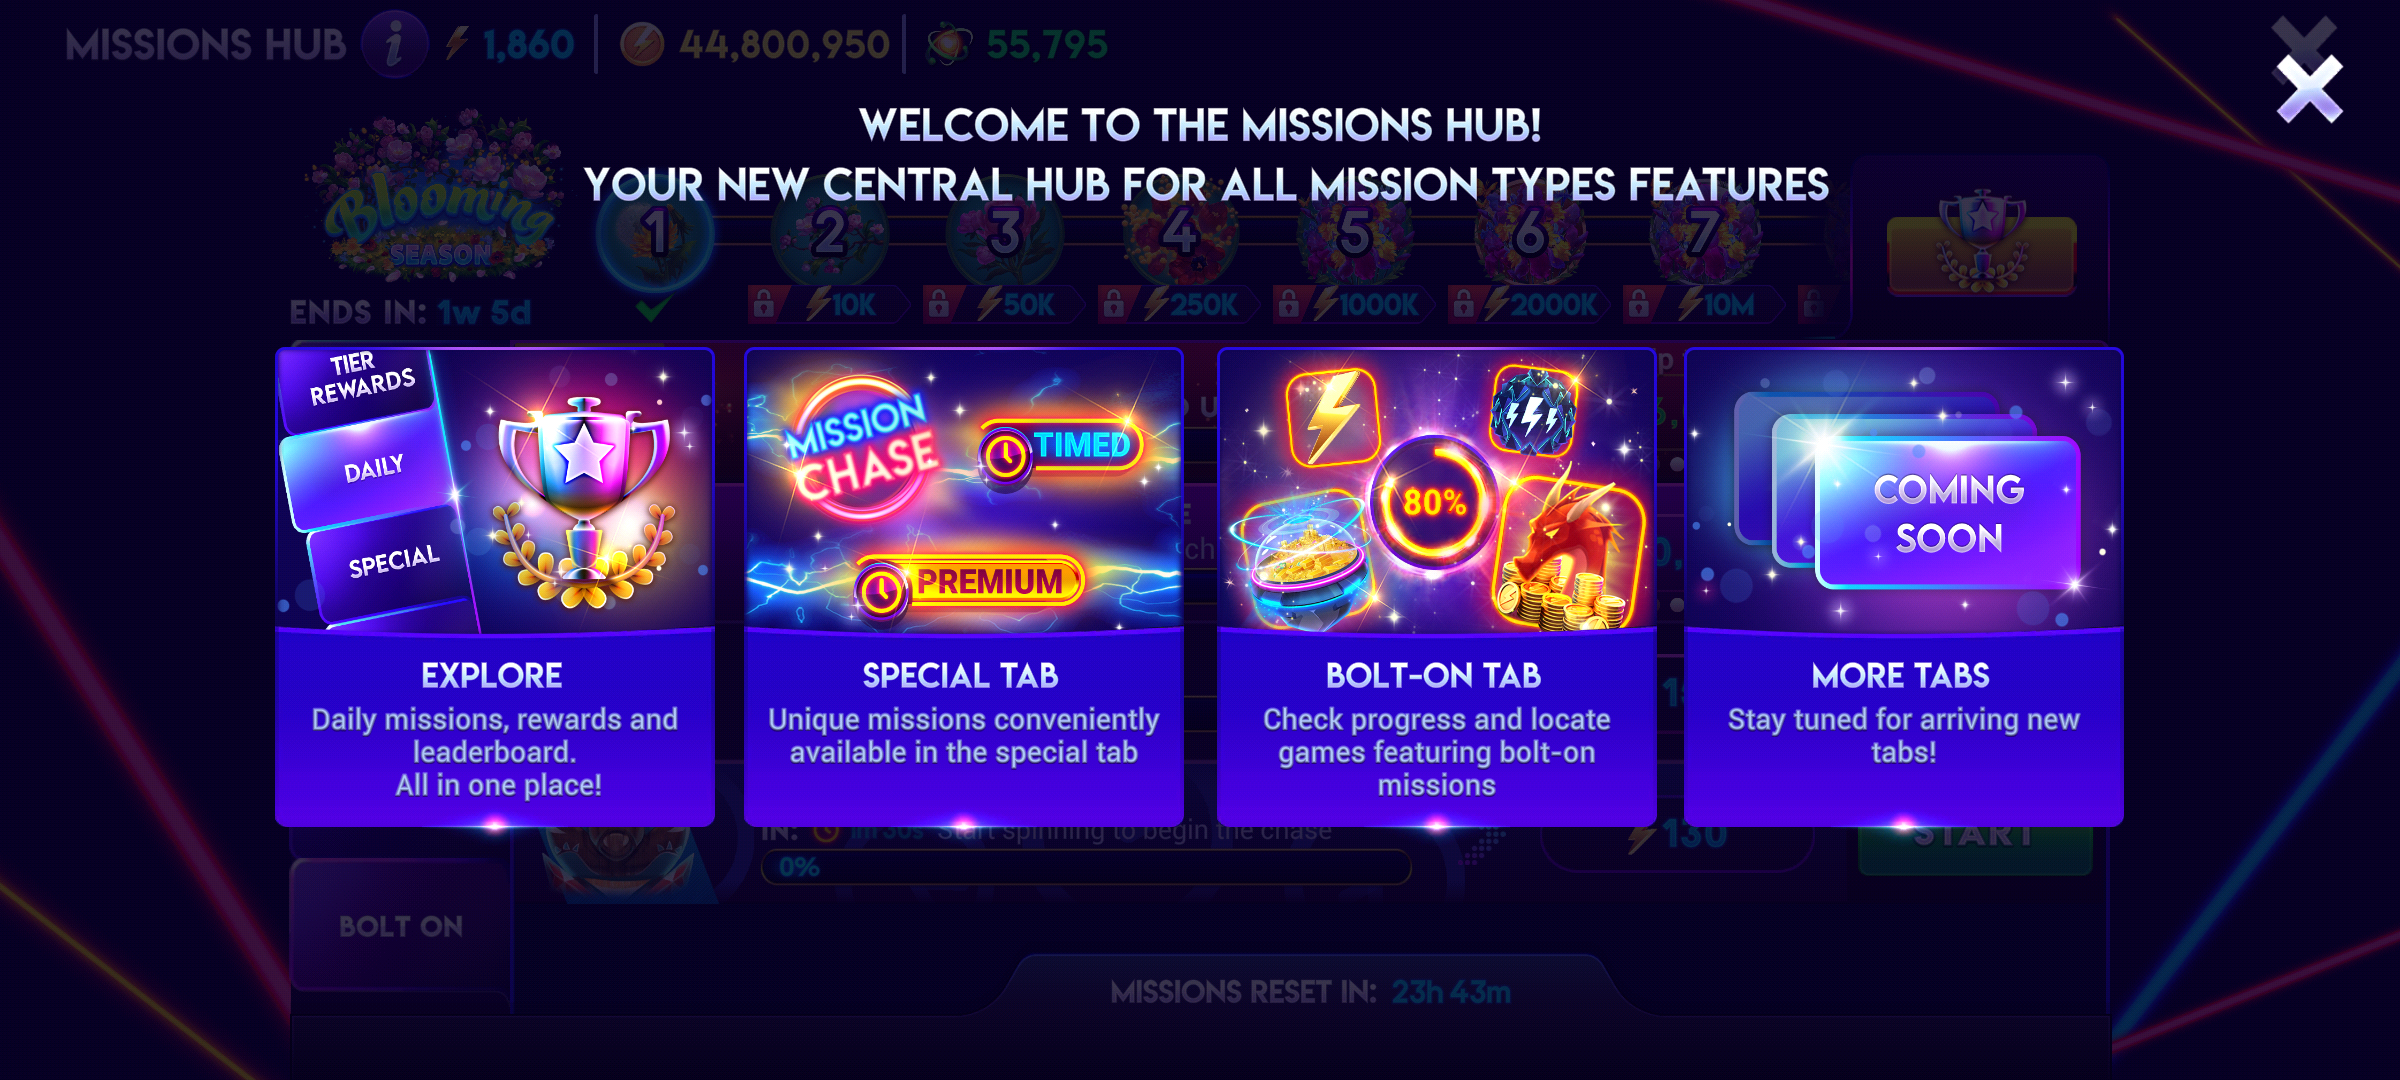The height and width of the screenshot is (1080, 2400).
Task: Close the welcome overlay with the X
Action: click(2309, 89)
